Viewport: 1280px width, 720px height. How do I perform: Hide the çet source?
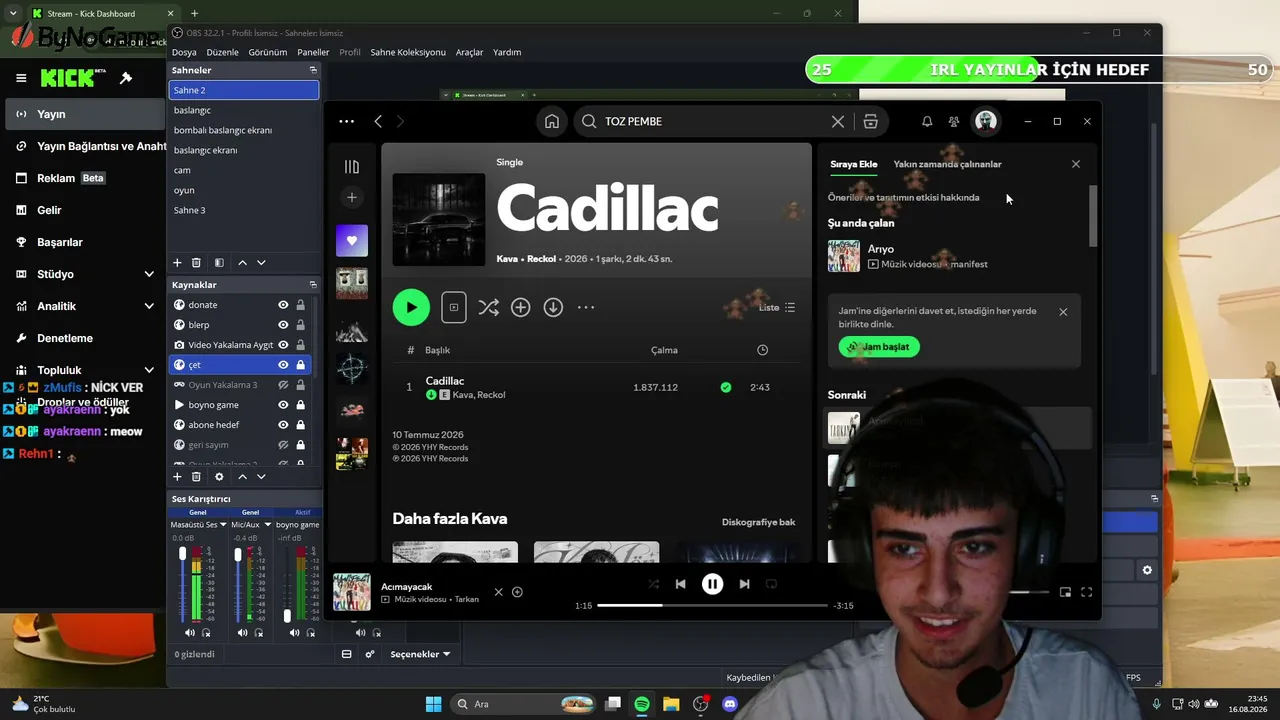click(283, 365)
